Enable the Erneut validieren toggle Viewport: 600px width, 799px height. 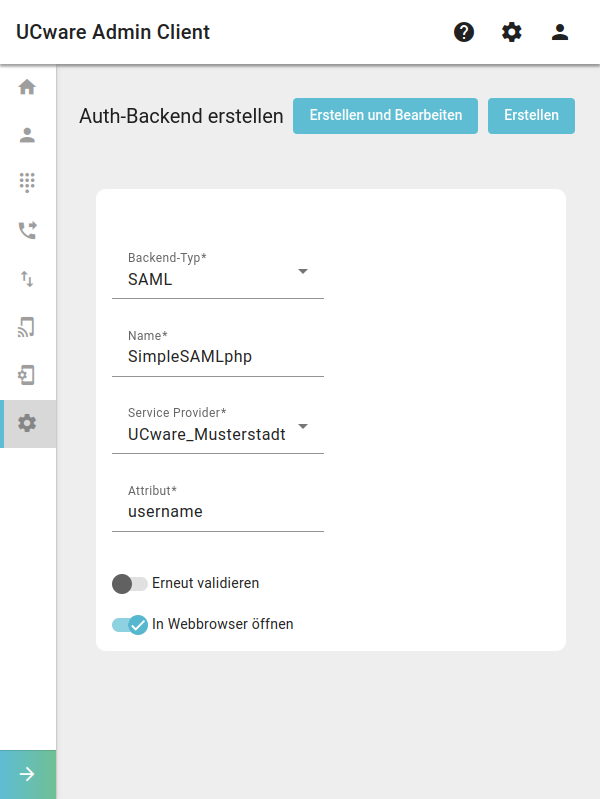coord(129,583)
